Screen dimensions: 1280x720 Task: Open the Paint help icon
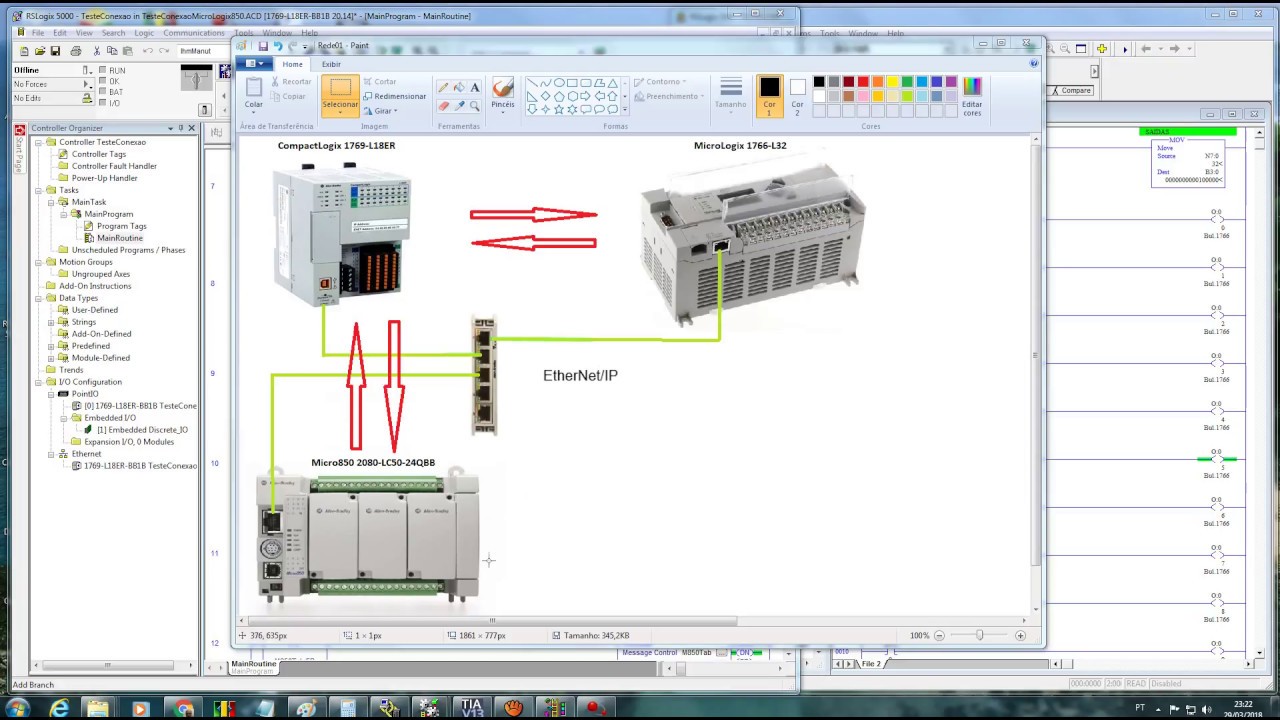pyautogui.click(x=1034, y=63)
